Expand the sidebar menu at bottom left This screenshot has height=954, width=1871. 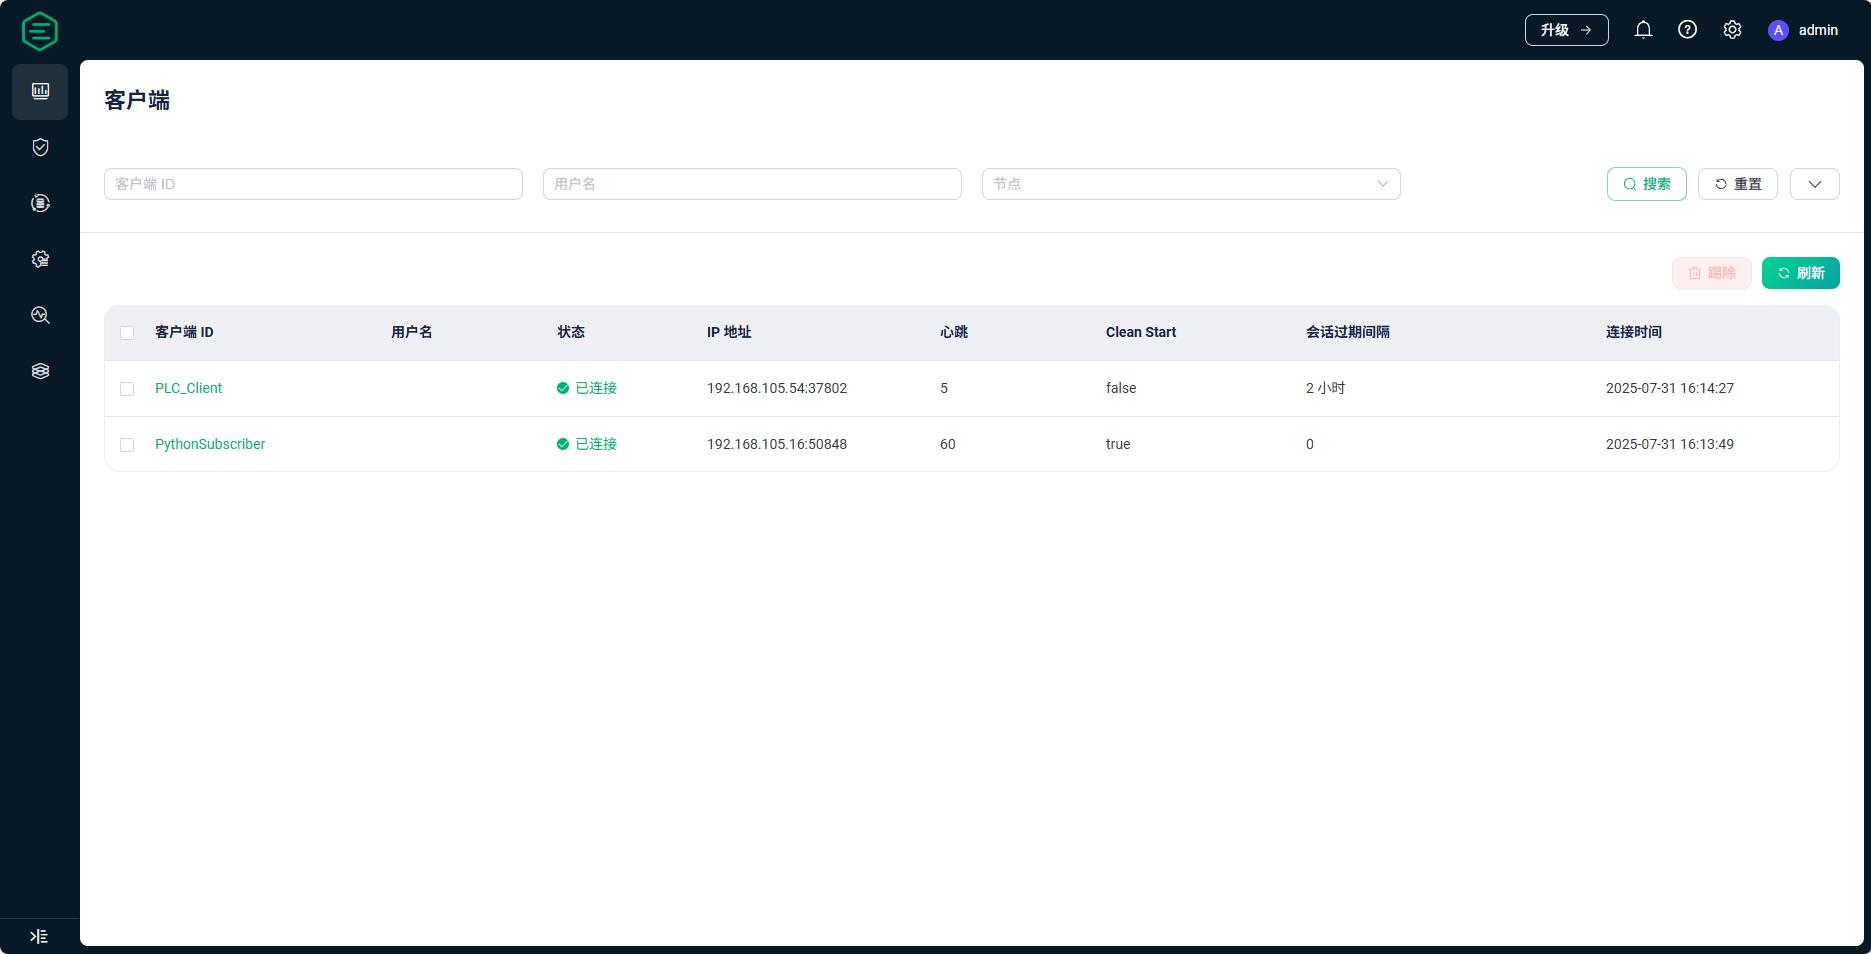pos(39,937)
